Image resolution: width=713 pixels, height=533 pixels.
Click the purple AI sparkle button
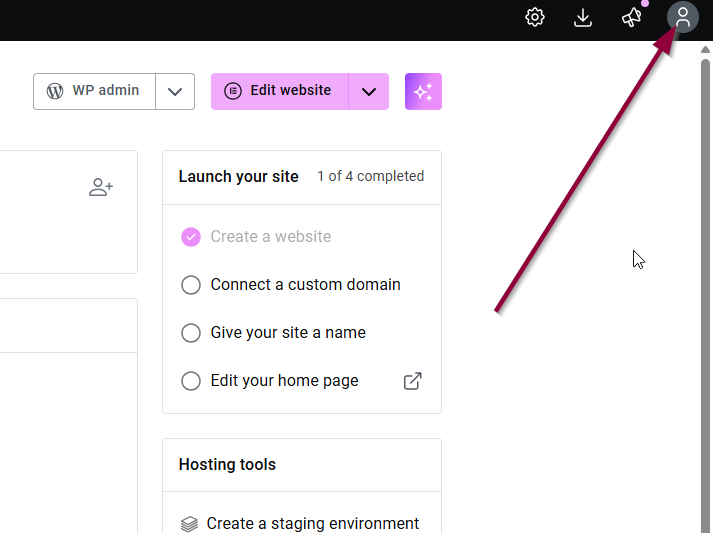pos(423,91)
